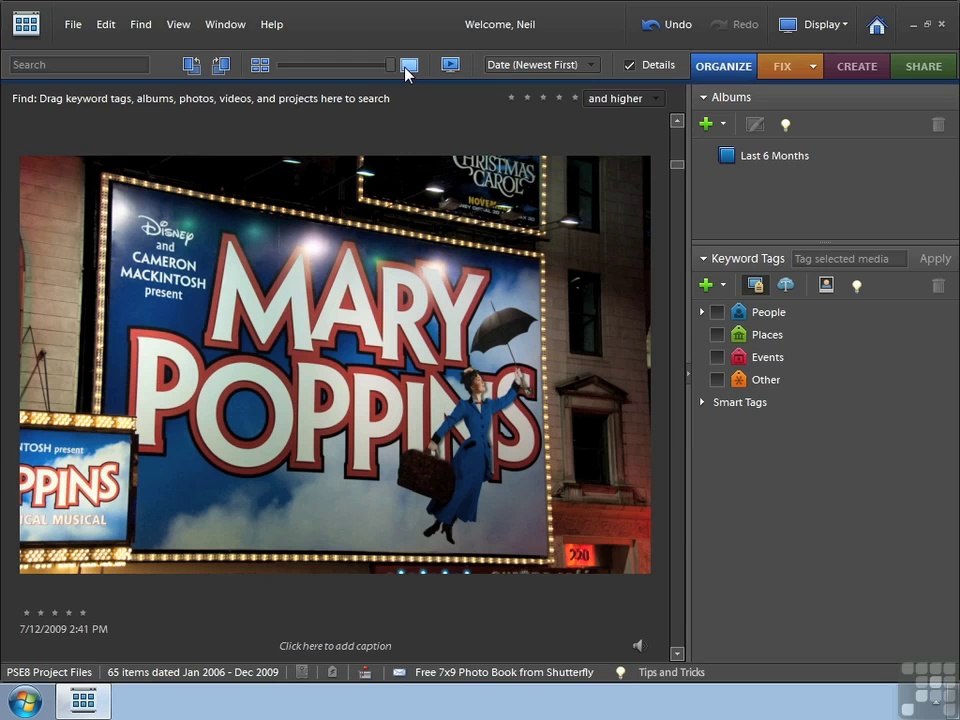Switch to the CREATE tab
The height and width of the screenshot is (720, 960).
857,66
